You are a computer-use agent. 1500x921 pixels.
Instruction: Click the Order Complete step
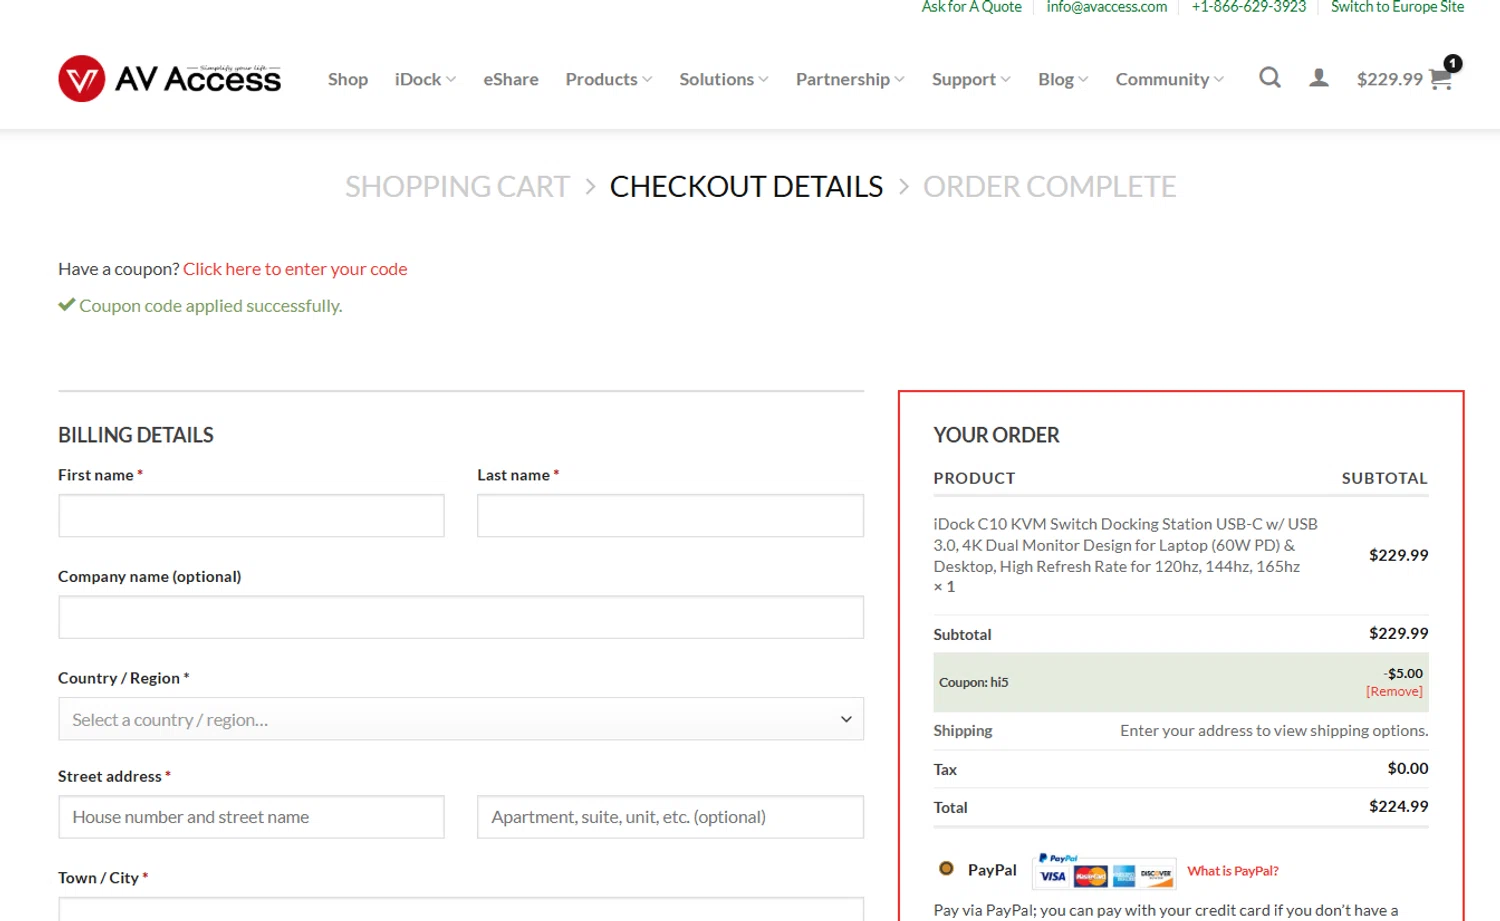[x=1049, y=187]
